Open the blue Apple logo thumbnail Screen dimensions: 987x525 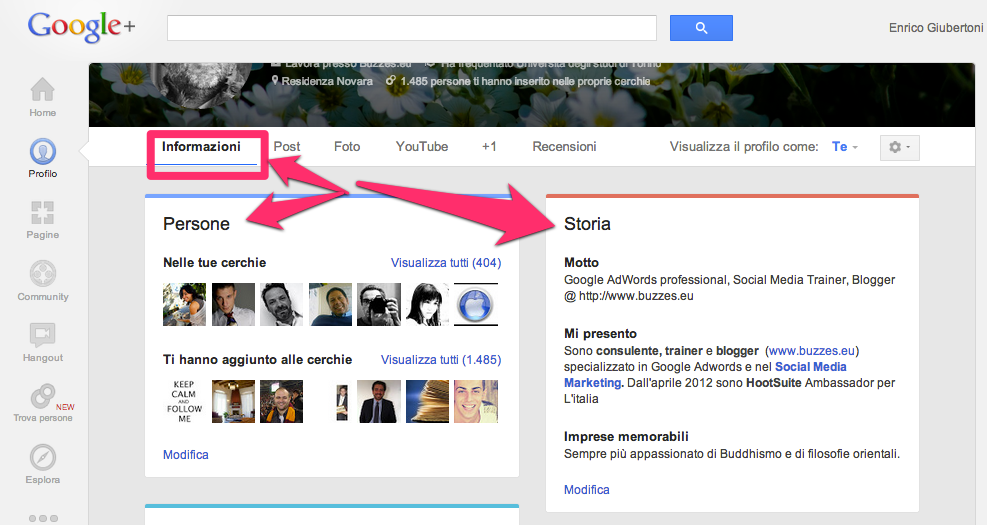pos(476,304)
